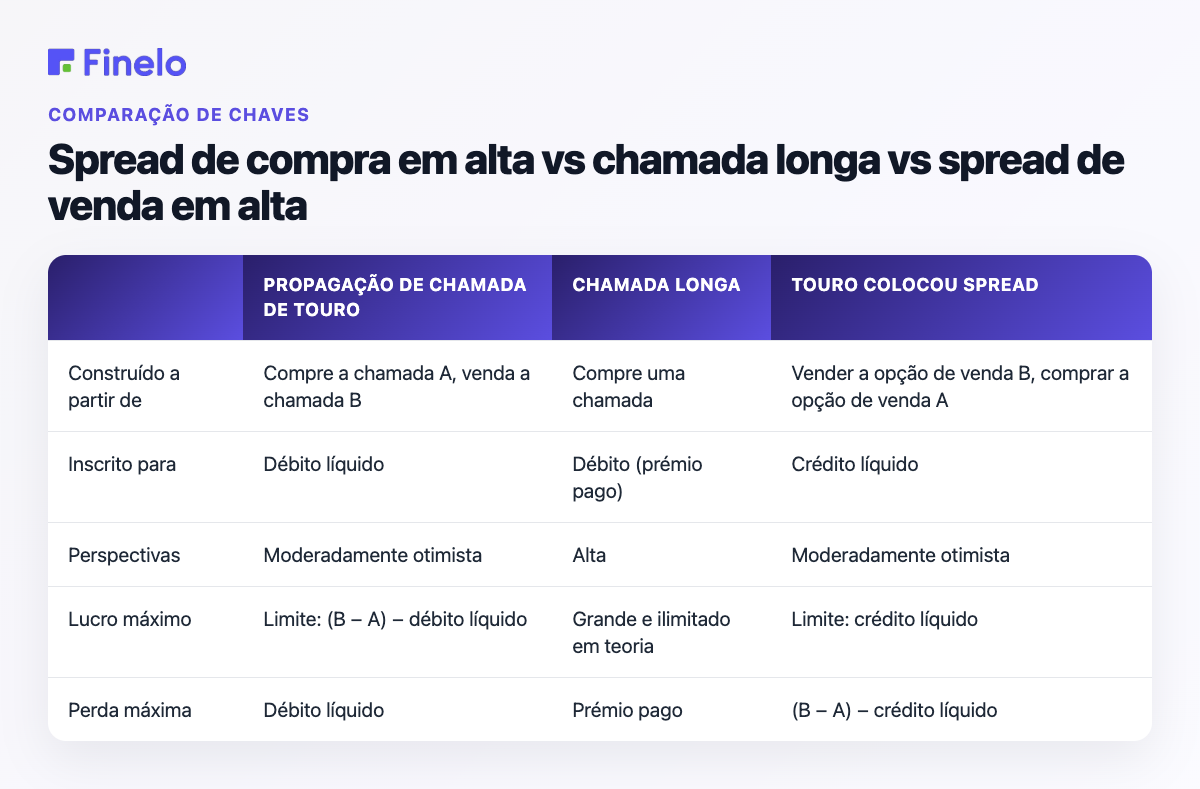Click the Finelo brand name text
Image resolution: width=1200 pixels, height=789 pixels.
coord(135,62)
